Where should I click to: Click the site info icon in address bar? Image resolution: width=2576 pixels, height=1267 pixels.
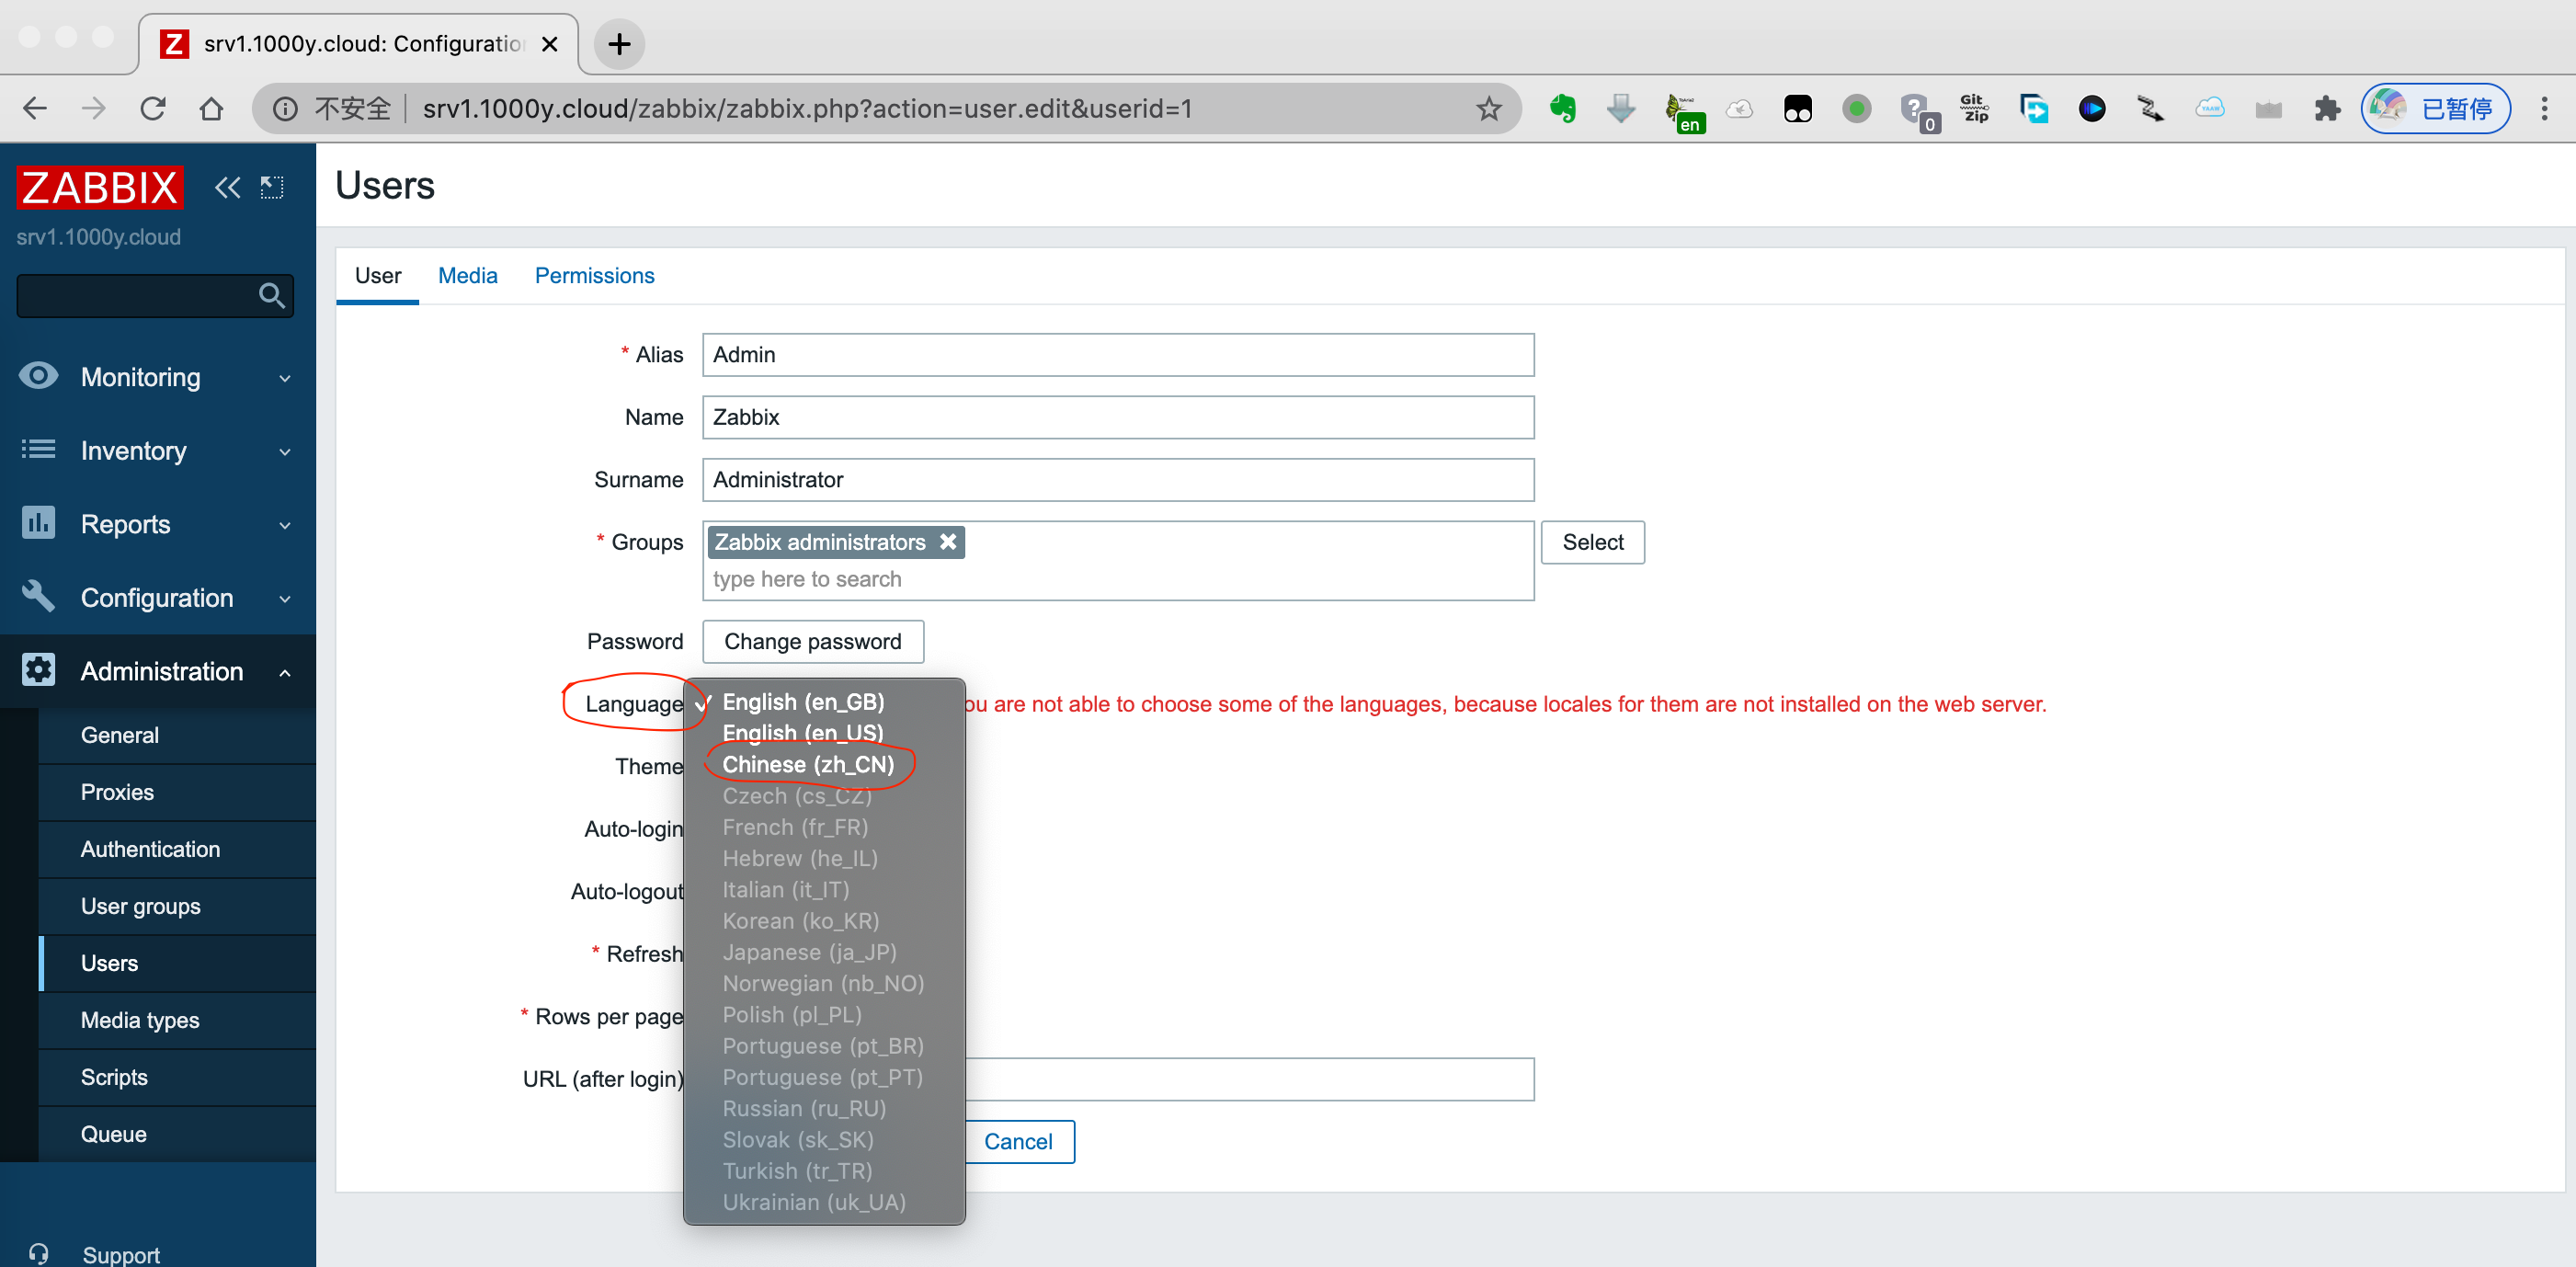[x=285, y=108]
